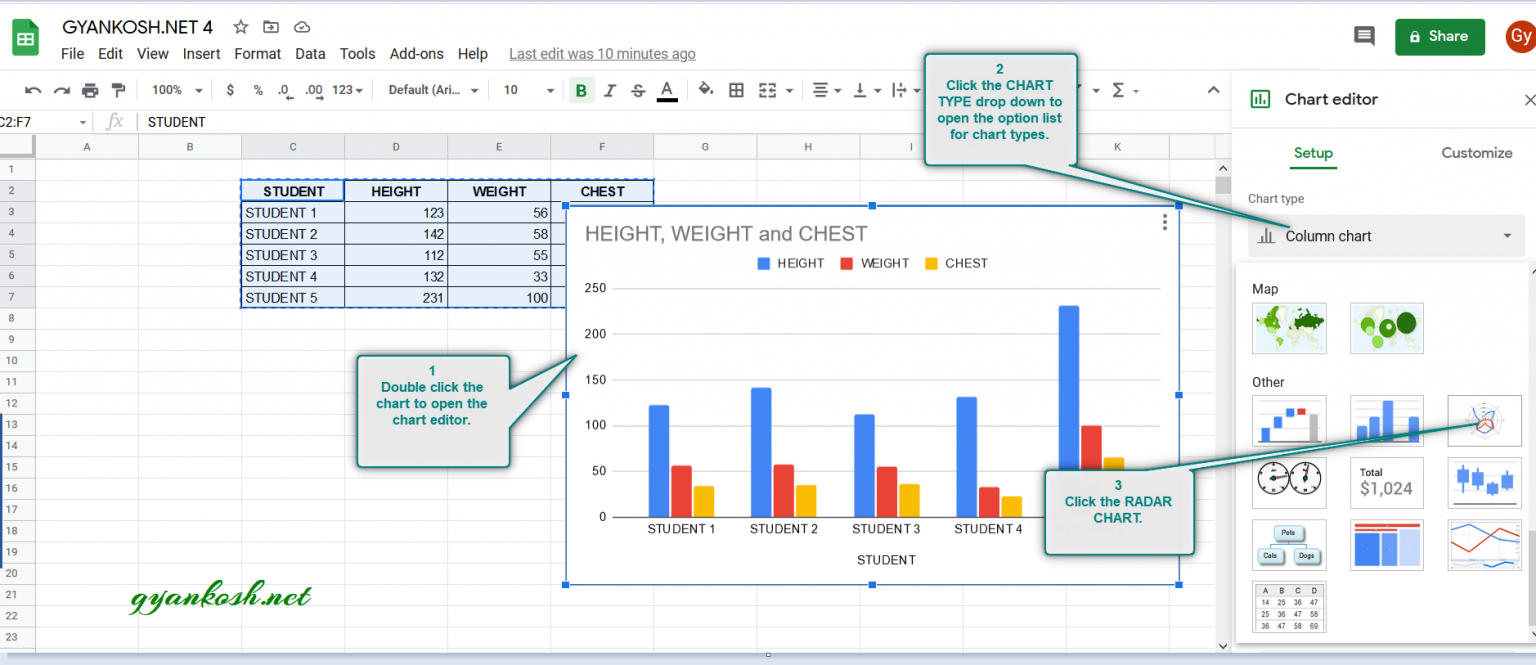Image resolution: width=1536 pixels, height=665 pixels.
Task: Choose the gauge chart thumbnail
Action: [1289, 482]
